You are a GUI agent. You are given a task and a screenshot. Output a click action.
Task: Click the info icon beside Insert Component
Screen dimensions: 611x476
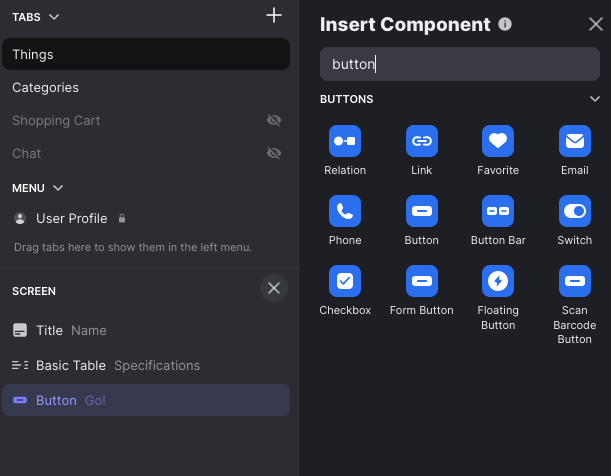tap(505, 24)
